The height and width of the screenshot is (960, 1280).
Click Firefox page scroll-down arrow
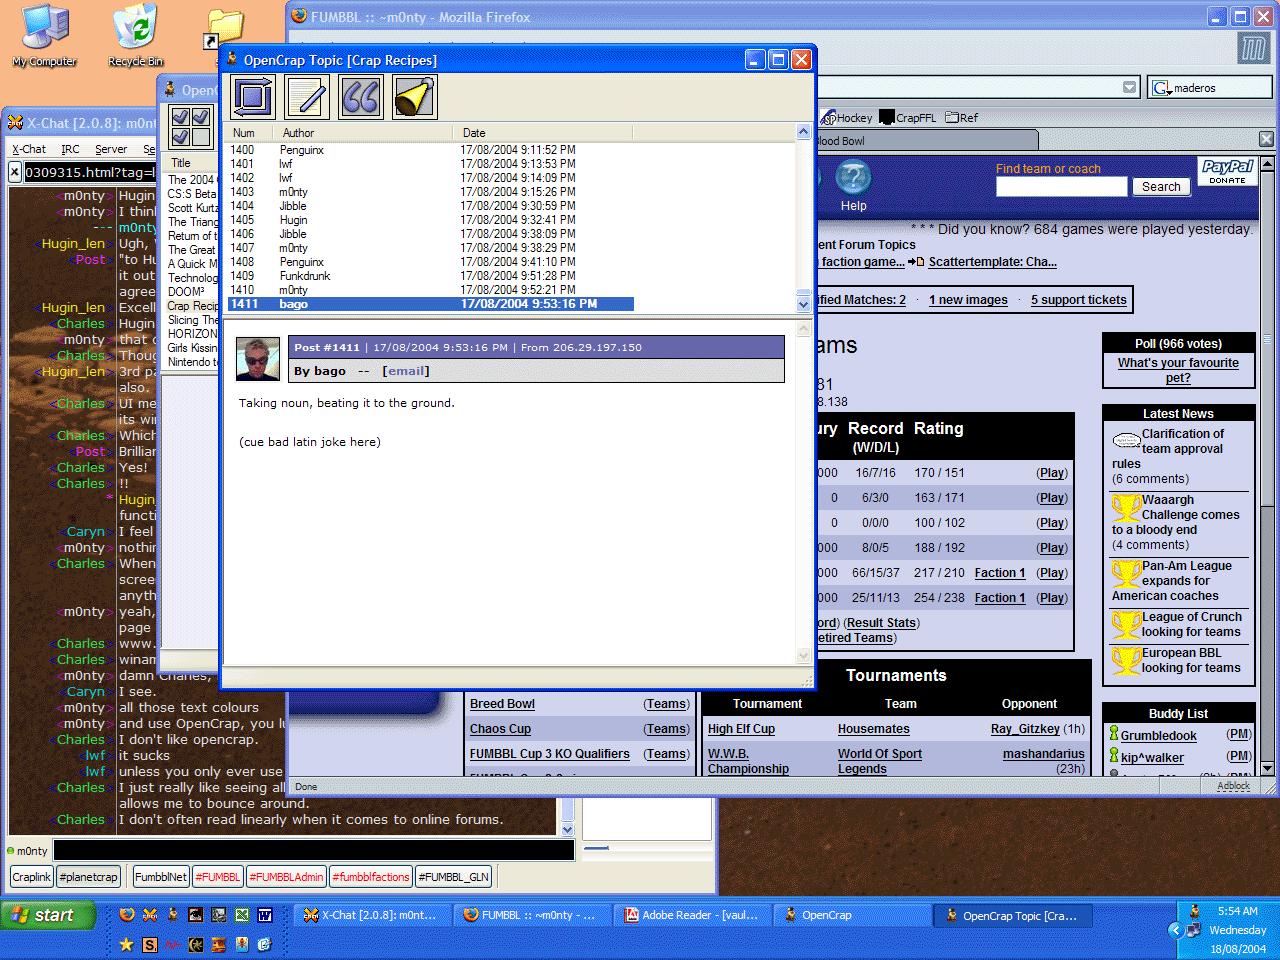click(x=1267, y=768)
